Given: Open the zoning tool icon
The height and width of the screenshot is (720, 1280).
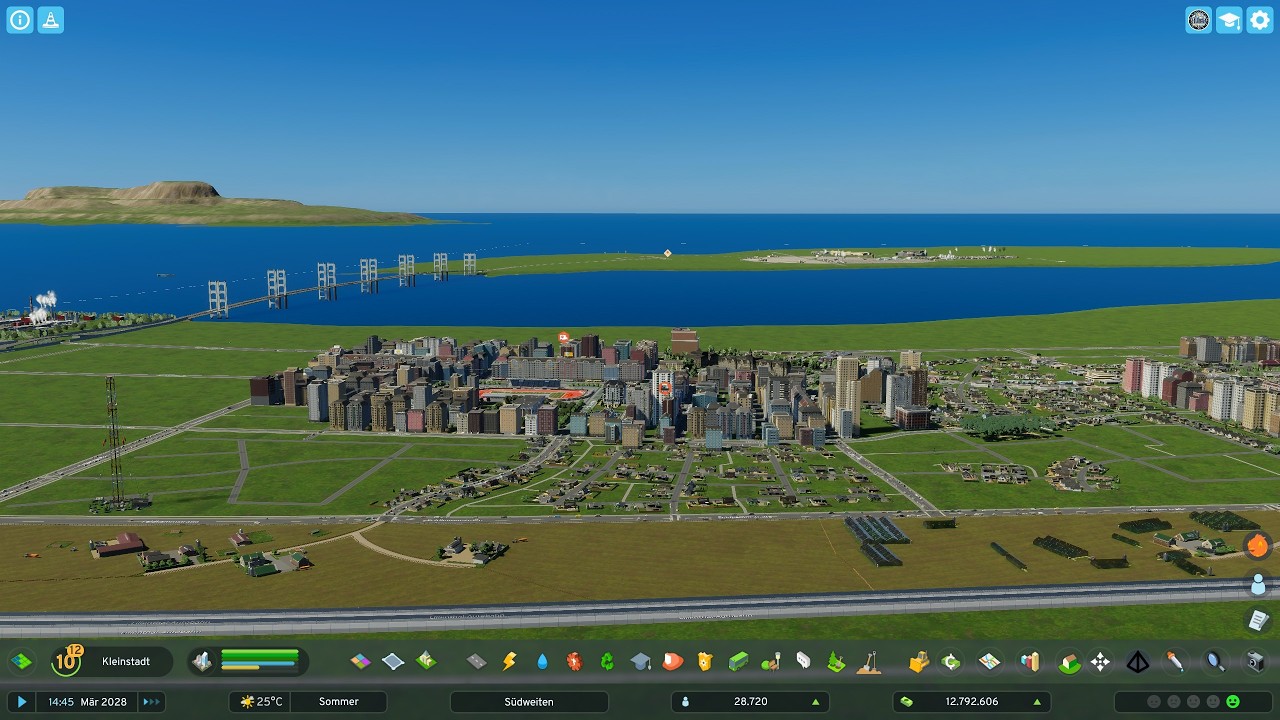Looking at the screenshot, I should (361, 661).
